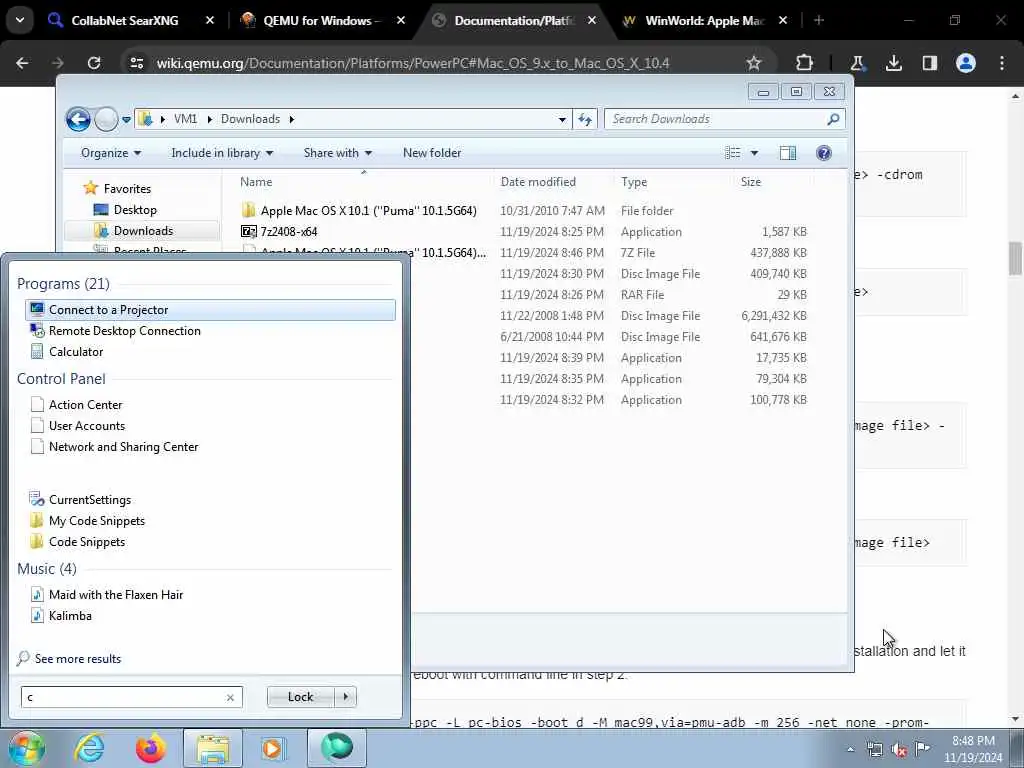Click the Windows Start orb
This screenshot has height=768, width=1024.
point(26,748)
